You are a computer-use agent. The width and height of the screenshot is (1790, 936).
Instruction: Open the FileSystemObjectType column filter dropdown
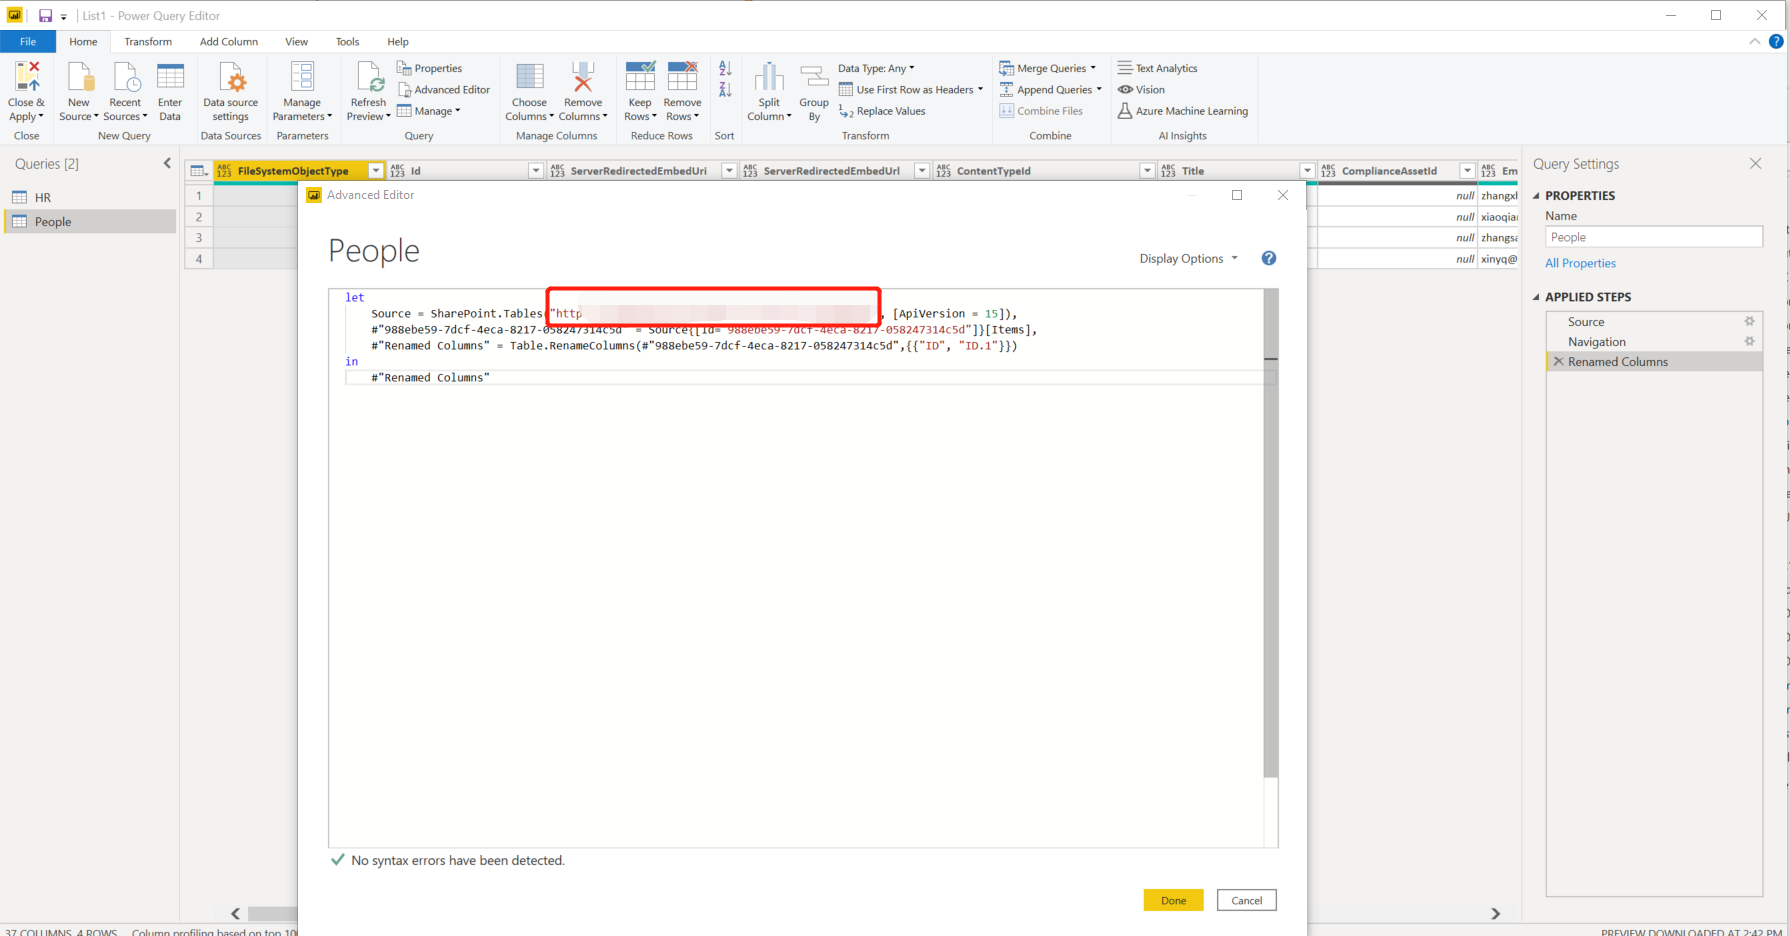coord(375,170)
